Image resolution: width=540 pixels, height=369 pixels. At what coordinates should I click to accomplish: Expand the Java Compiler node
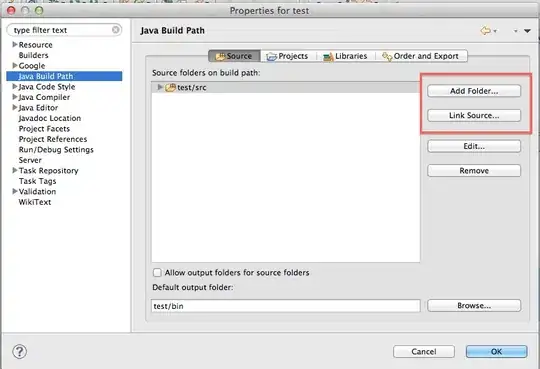coord(14,97)
